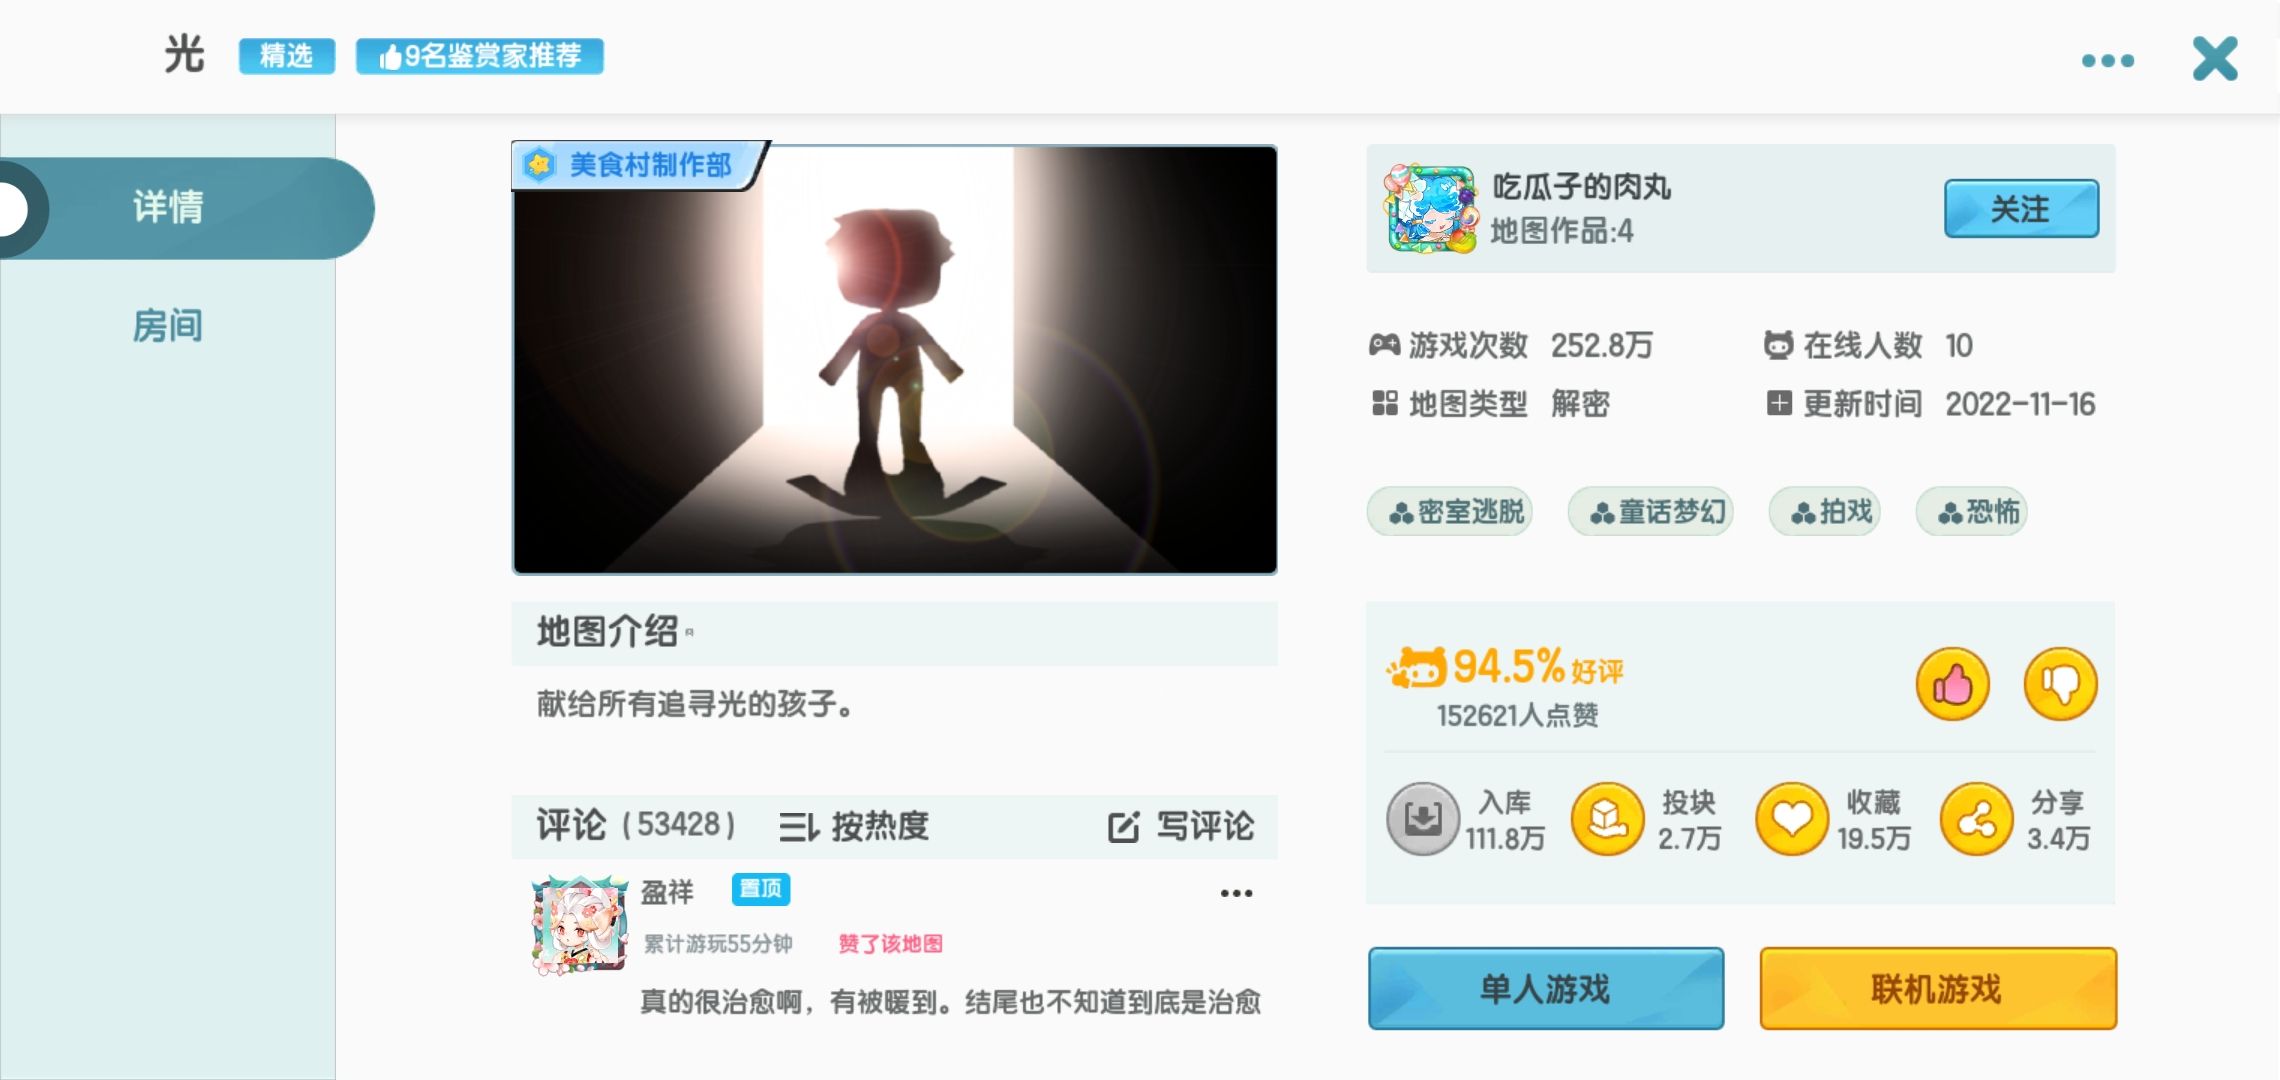
Task: Click the thumbs-down dislike icon
Action: click(2060, 684)
